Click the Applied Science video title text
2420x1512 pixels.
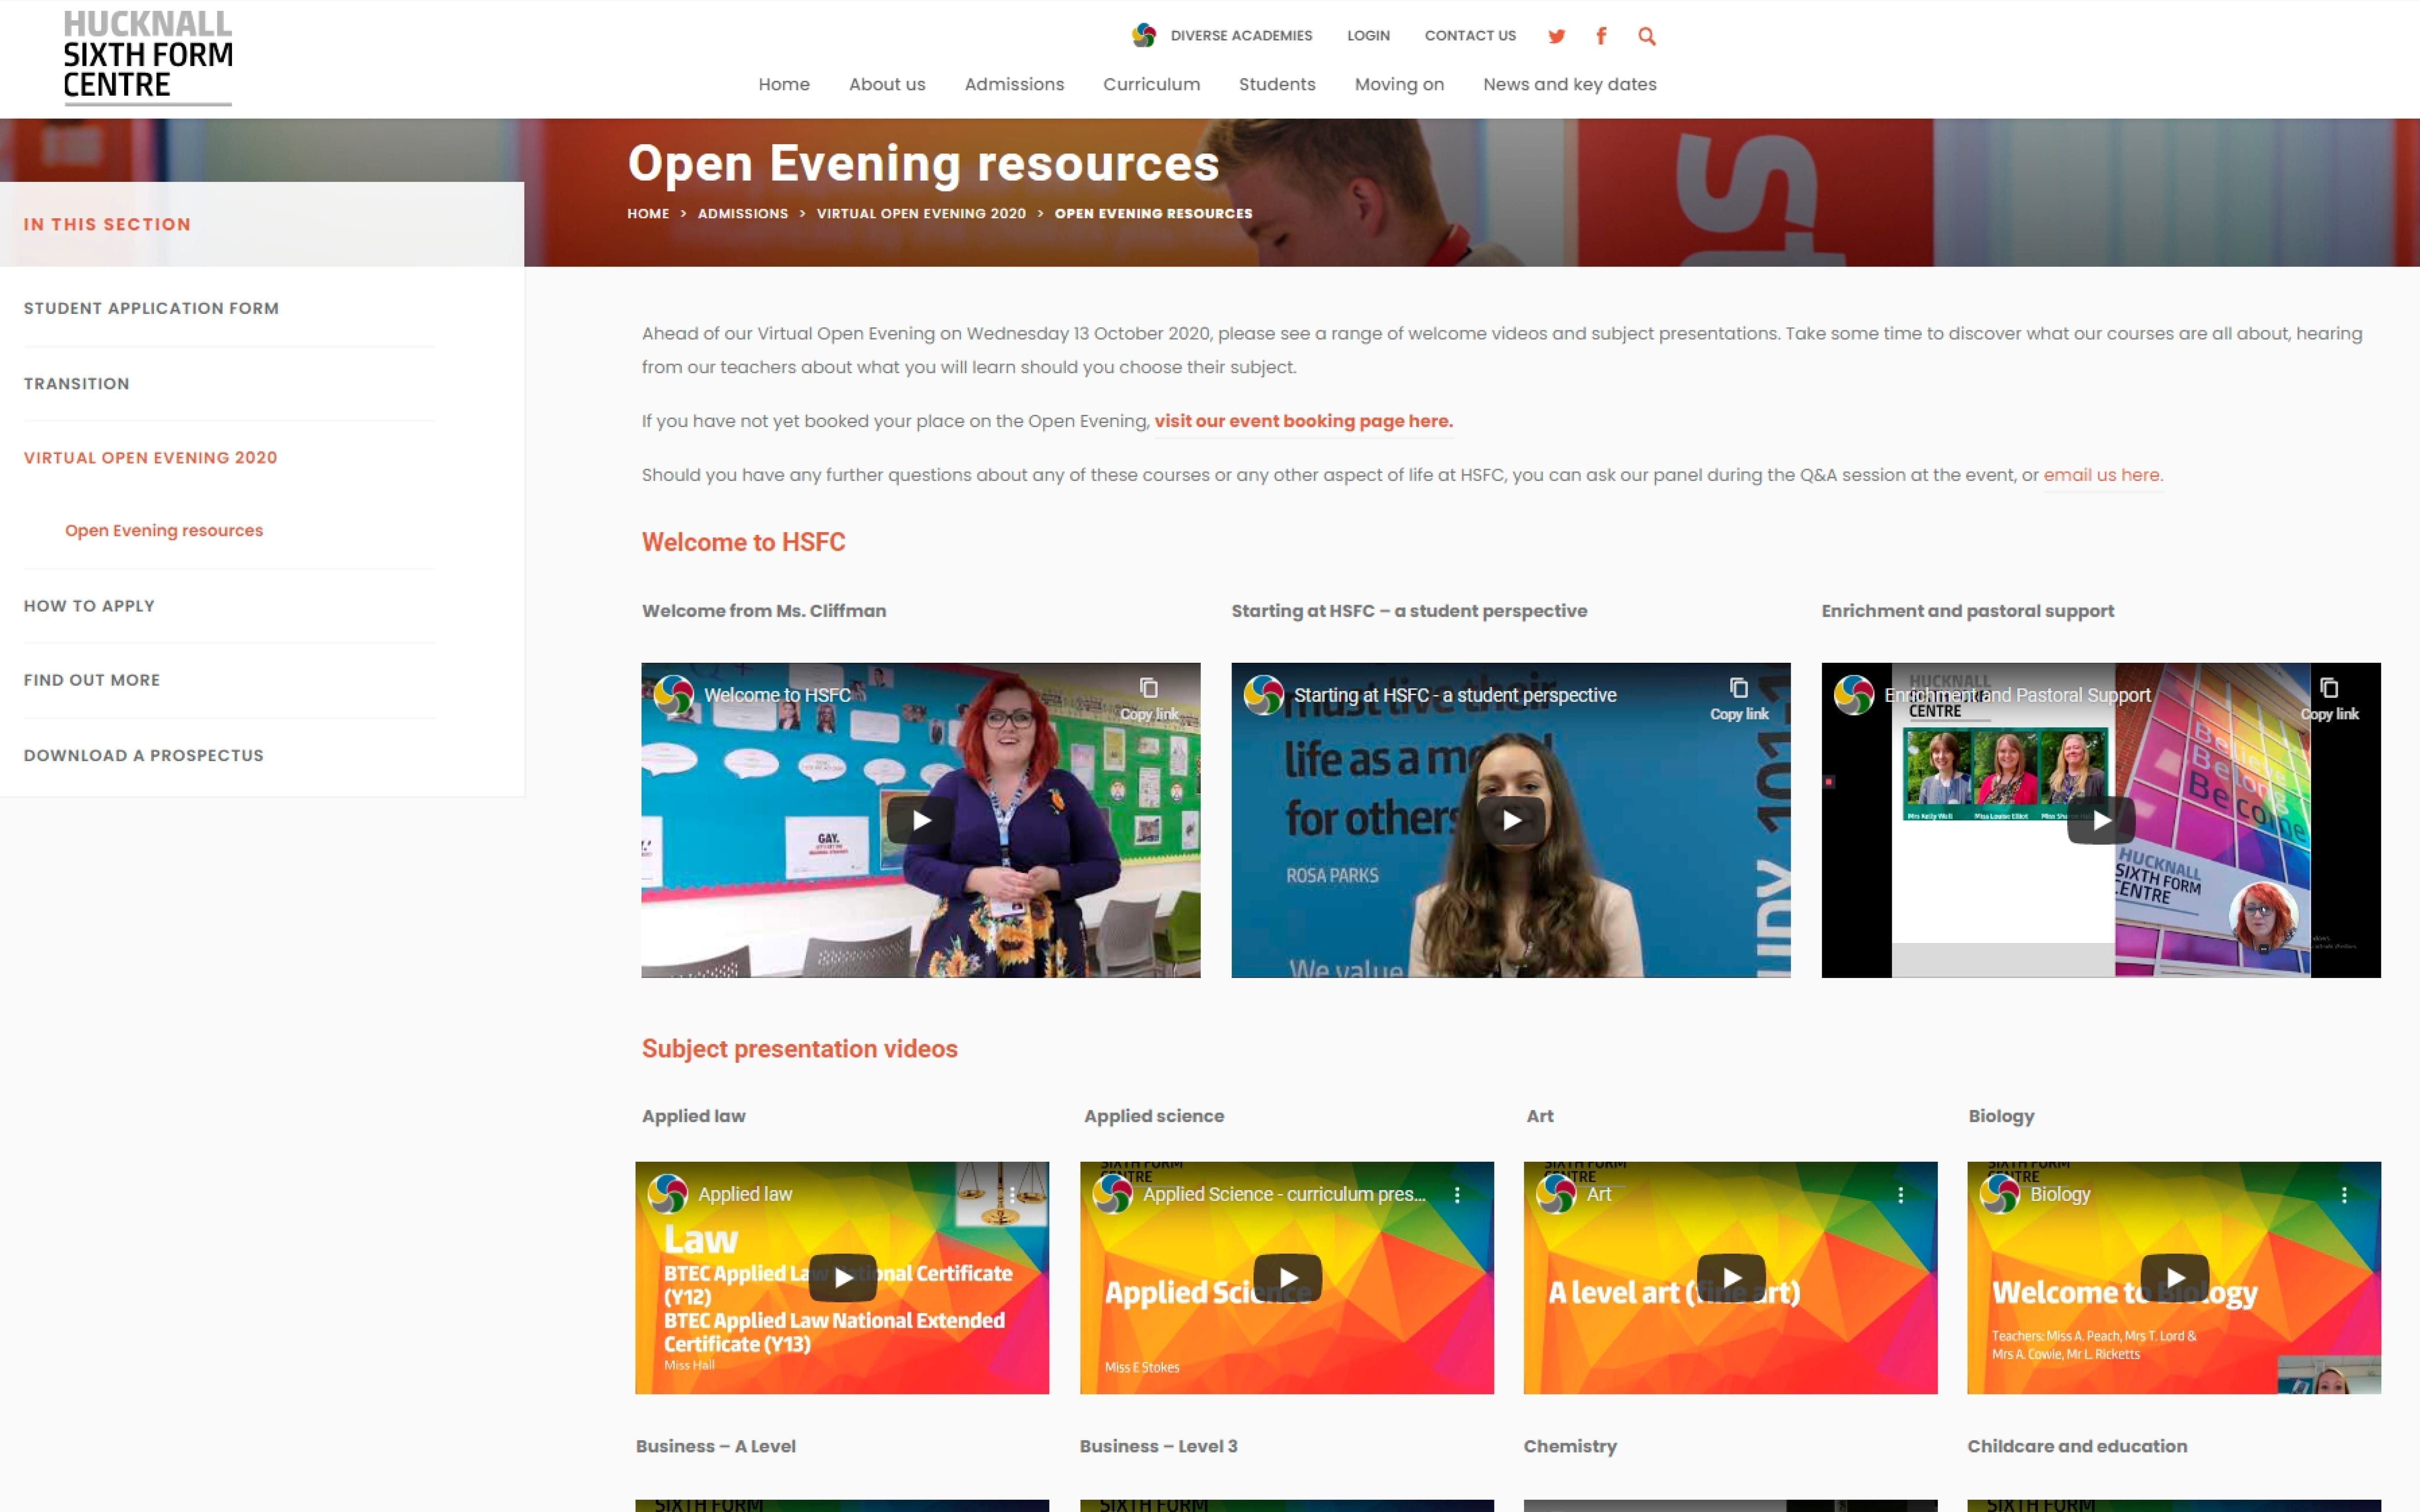(x=1284, y=1194)
